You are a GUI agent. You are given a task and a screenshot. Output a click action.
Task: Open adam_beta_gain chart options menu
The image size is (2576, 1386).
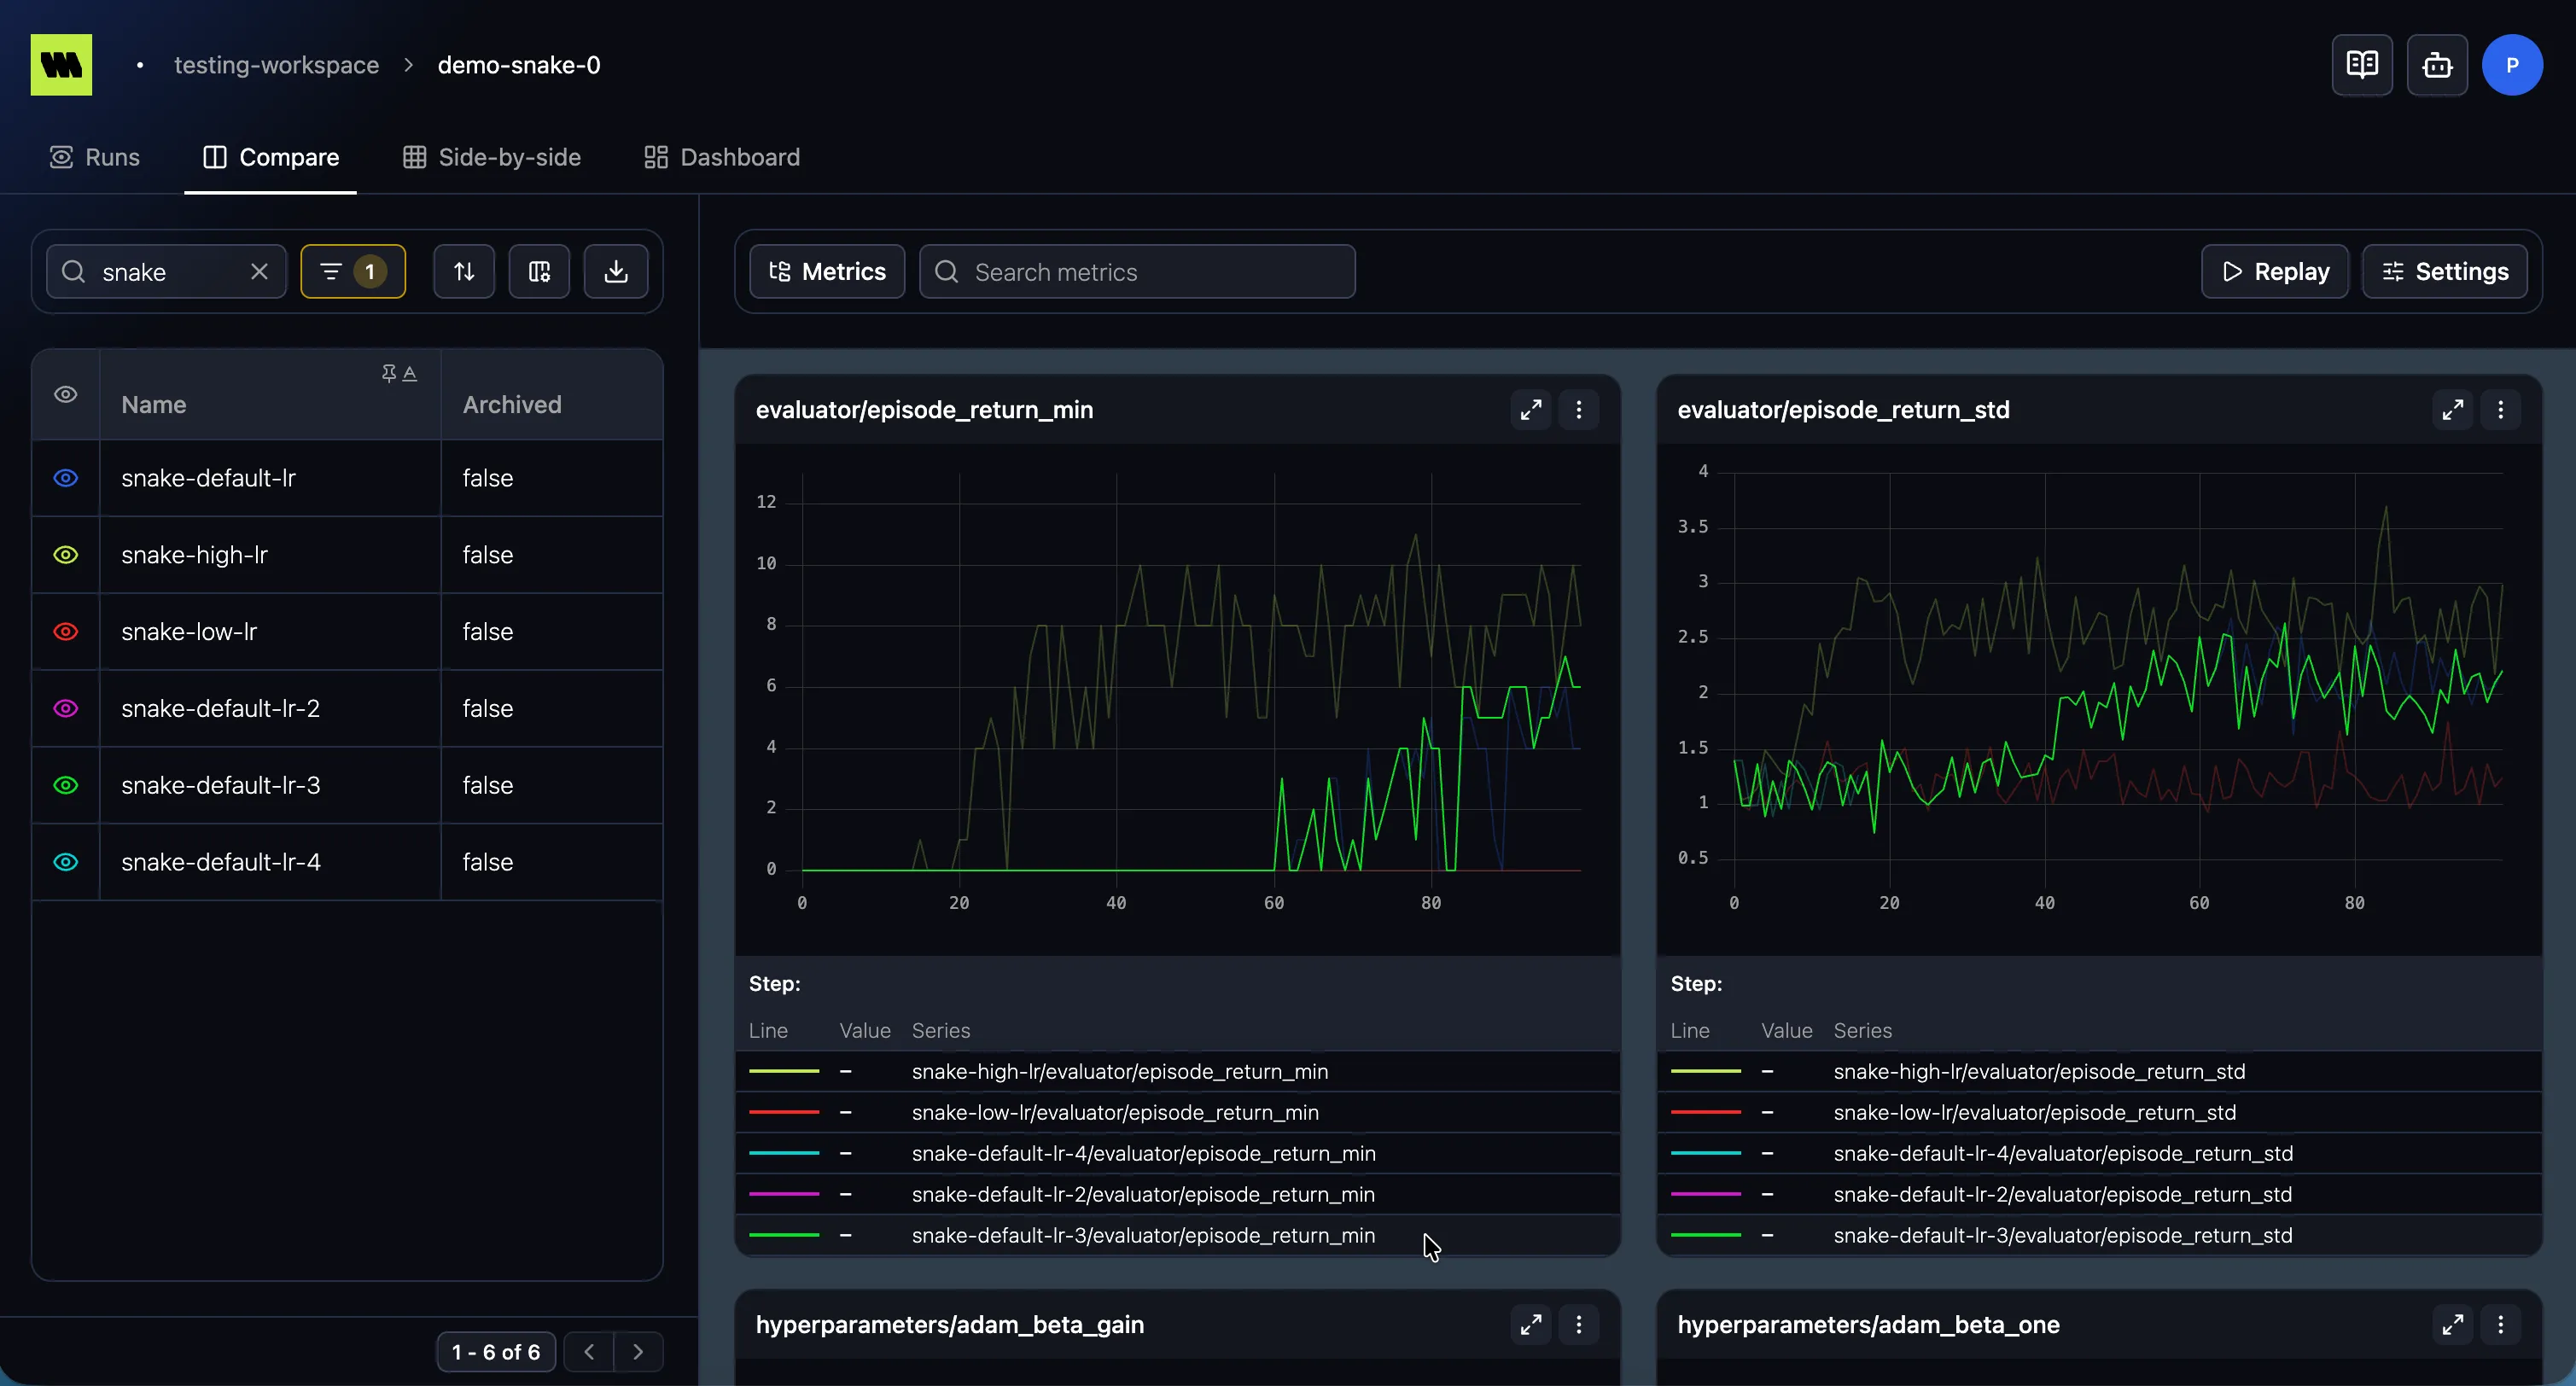point(1578,1325)
